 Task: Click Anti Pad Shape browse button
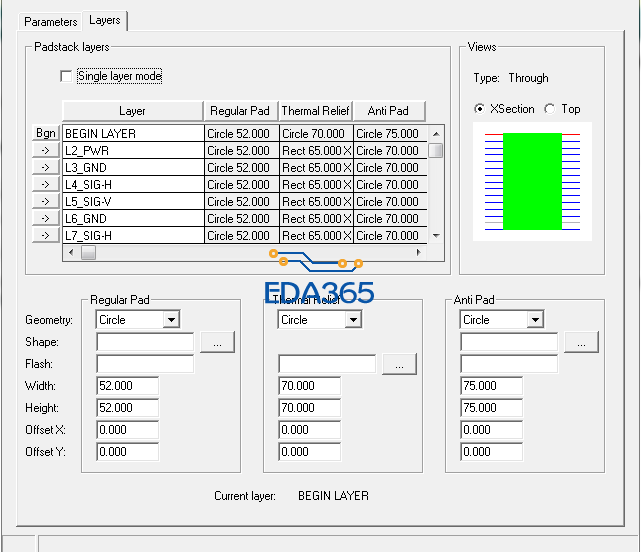pyautogui.click(x=581, y=342)
